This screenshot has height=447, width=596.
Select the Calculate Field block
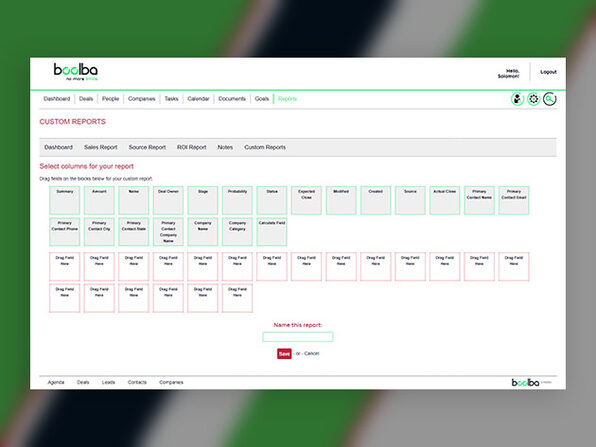(272, 232)
